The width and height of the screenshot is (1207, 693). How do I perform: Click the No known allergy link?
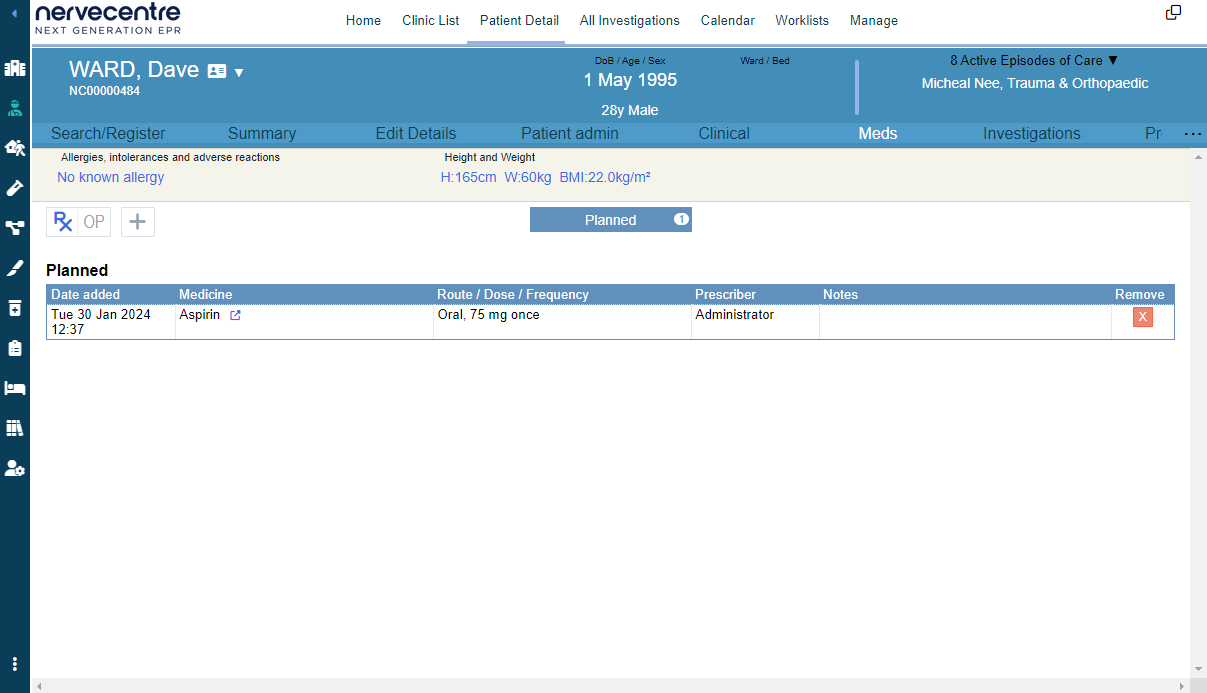[x=110, y=177]
